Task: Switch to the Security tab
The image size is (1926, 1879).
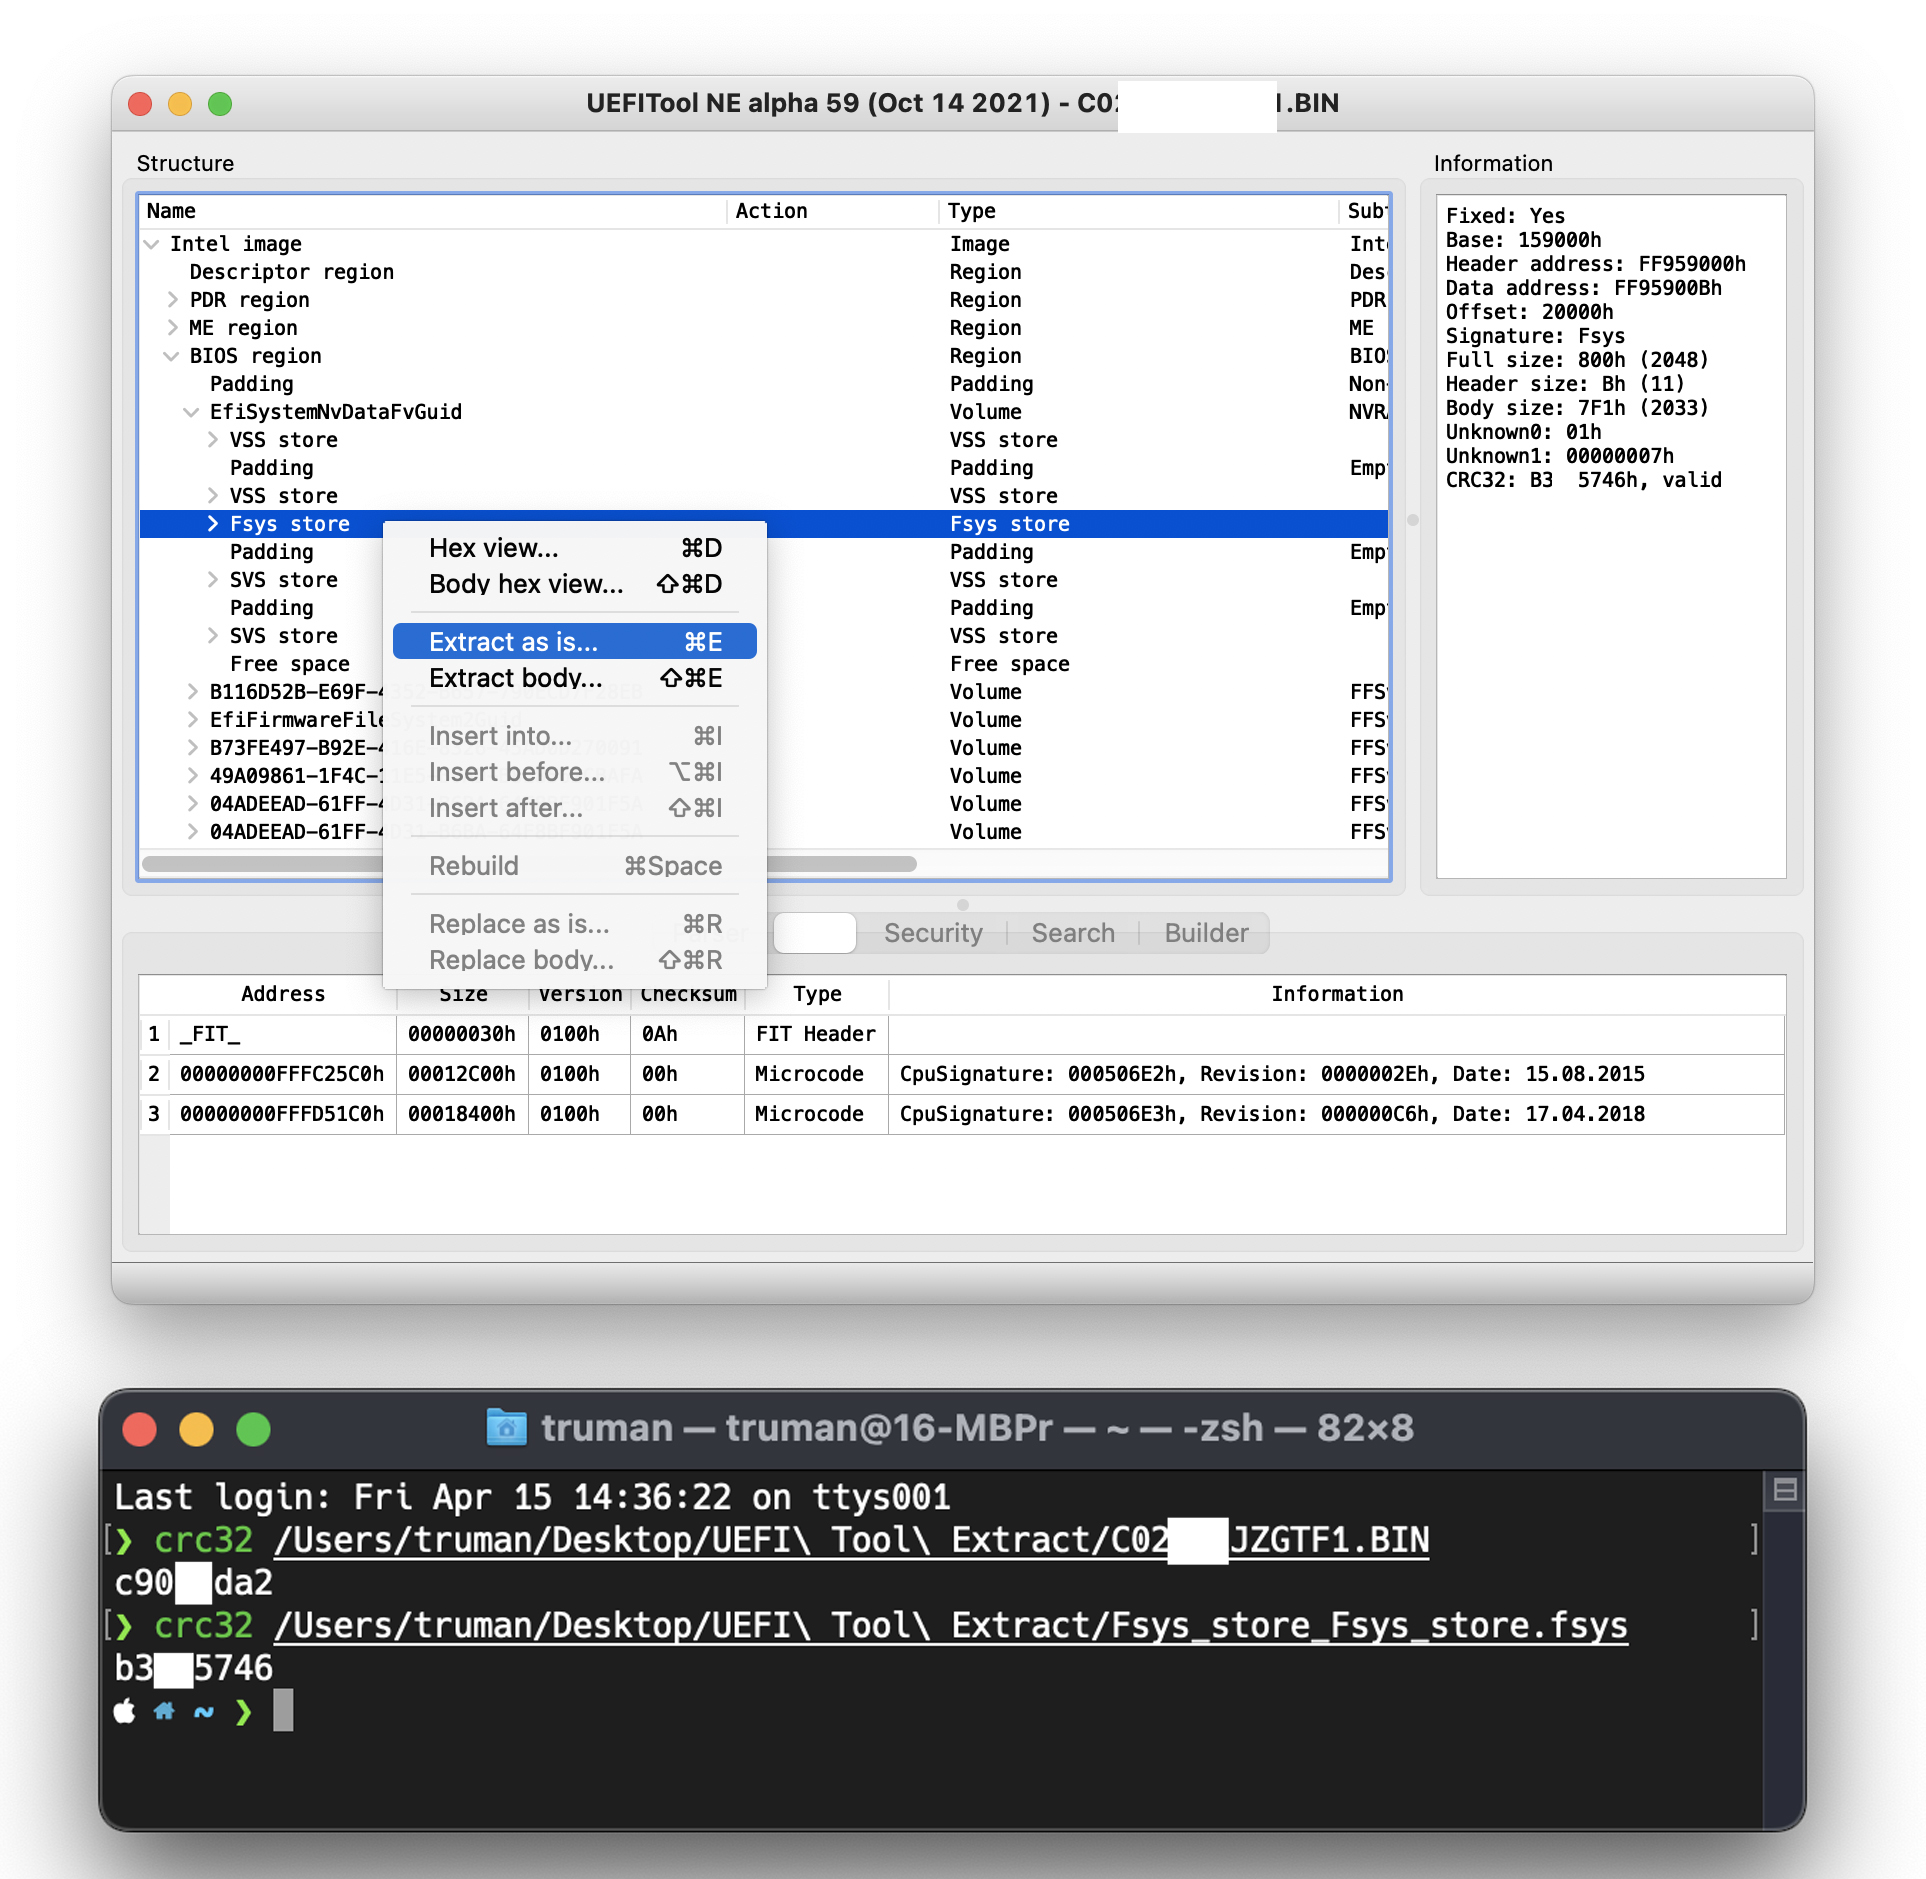Action: (x=932, y=933)
